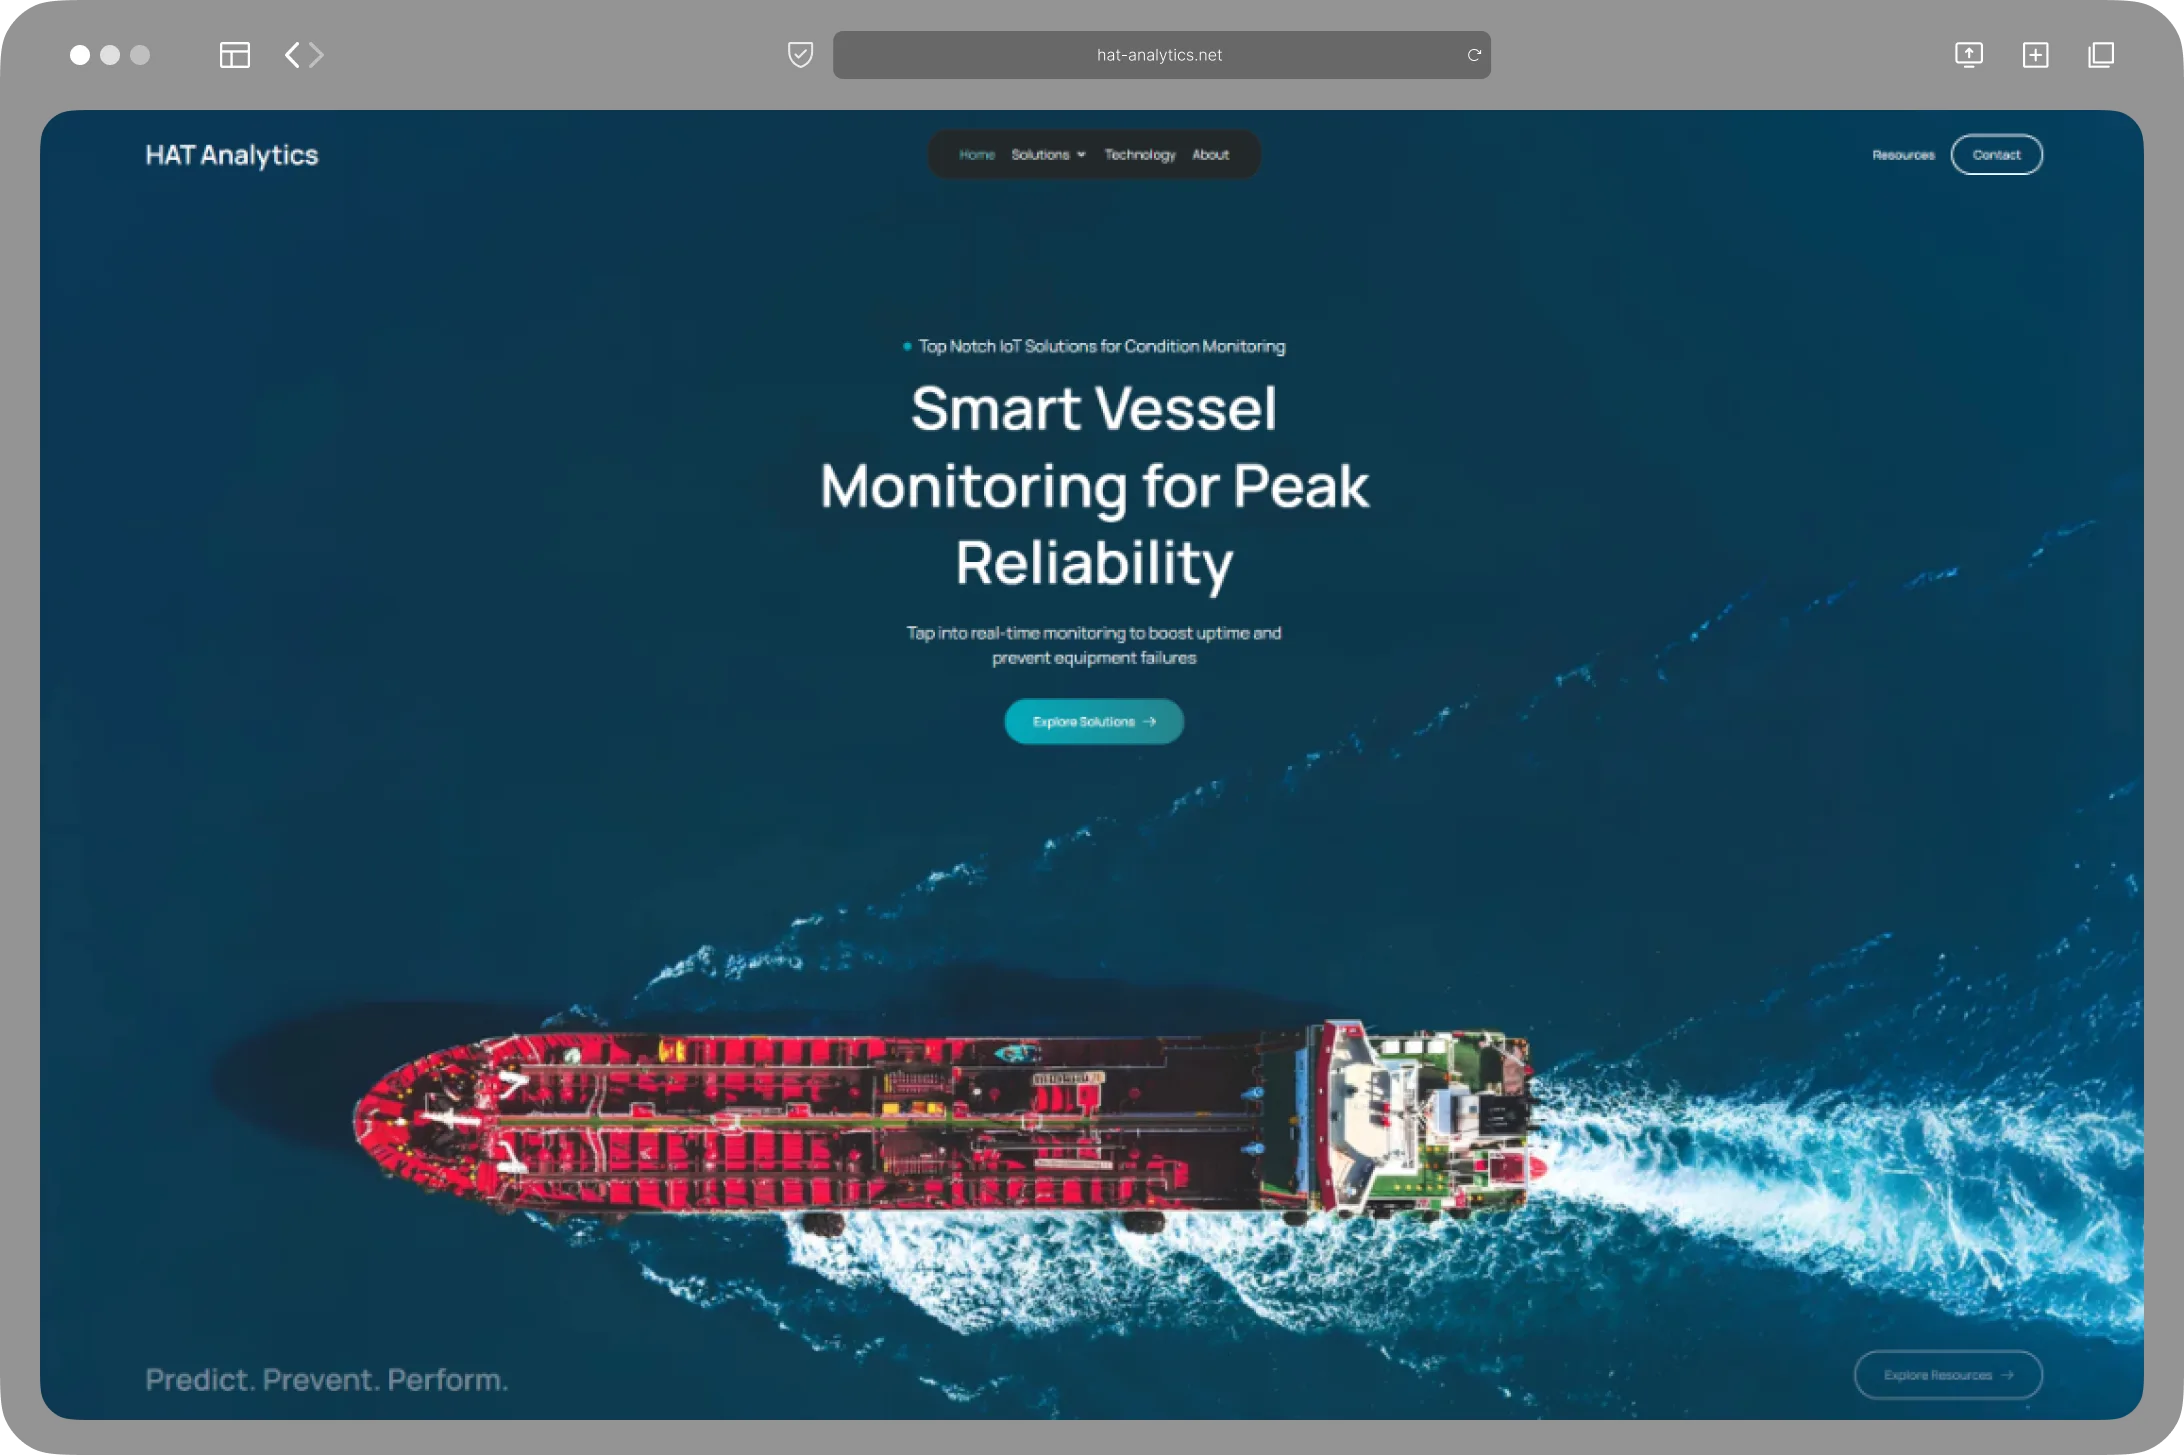Click the Contact button
This screenshot has width=2184, height=1455.
(1996, 155)
